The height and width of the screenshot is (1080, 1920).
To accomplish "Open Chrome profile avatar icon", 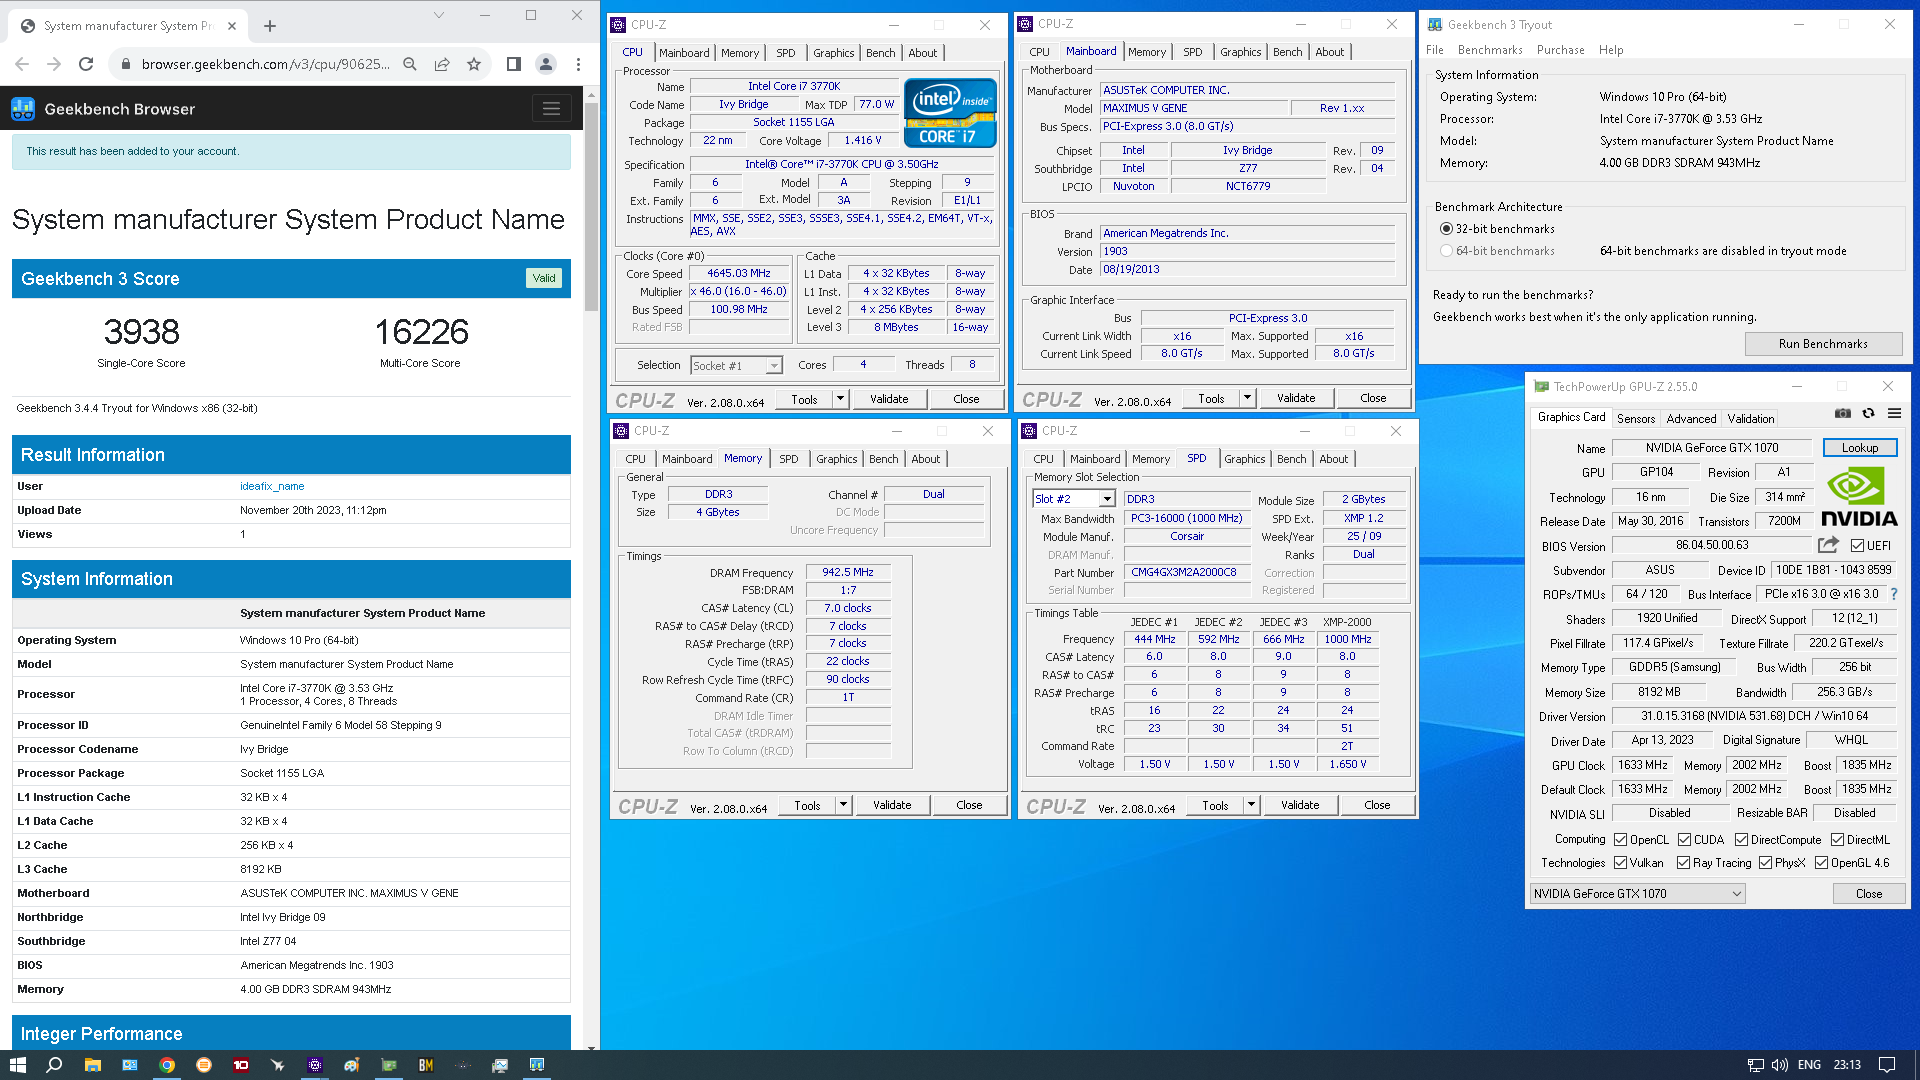I will 546,64.
